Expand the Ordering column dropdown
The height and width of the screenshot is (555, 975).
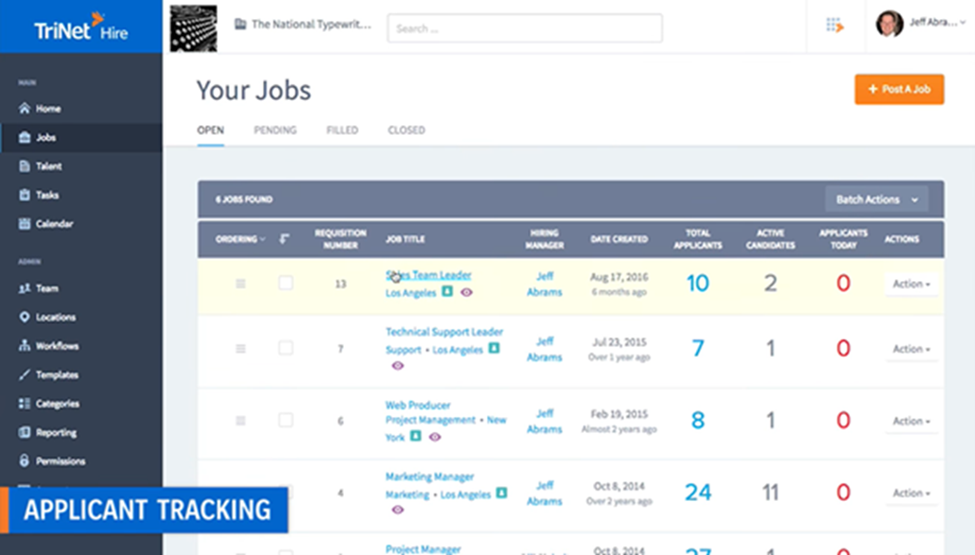[x=240, y=239]
